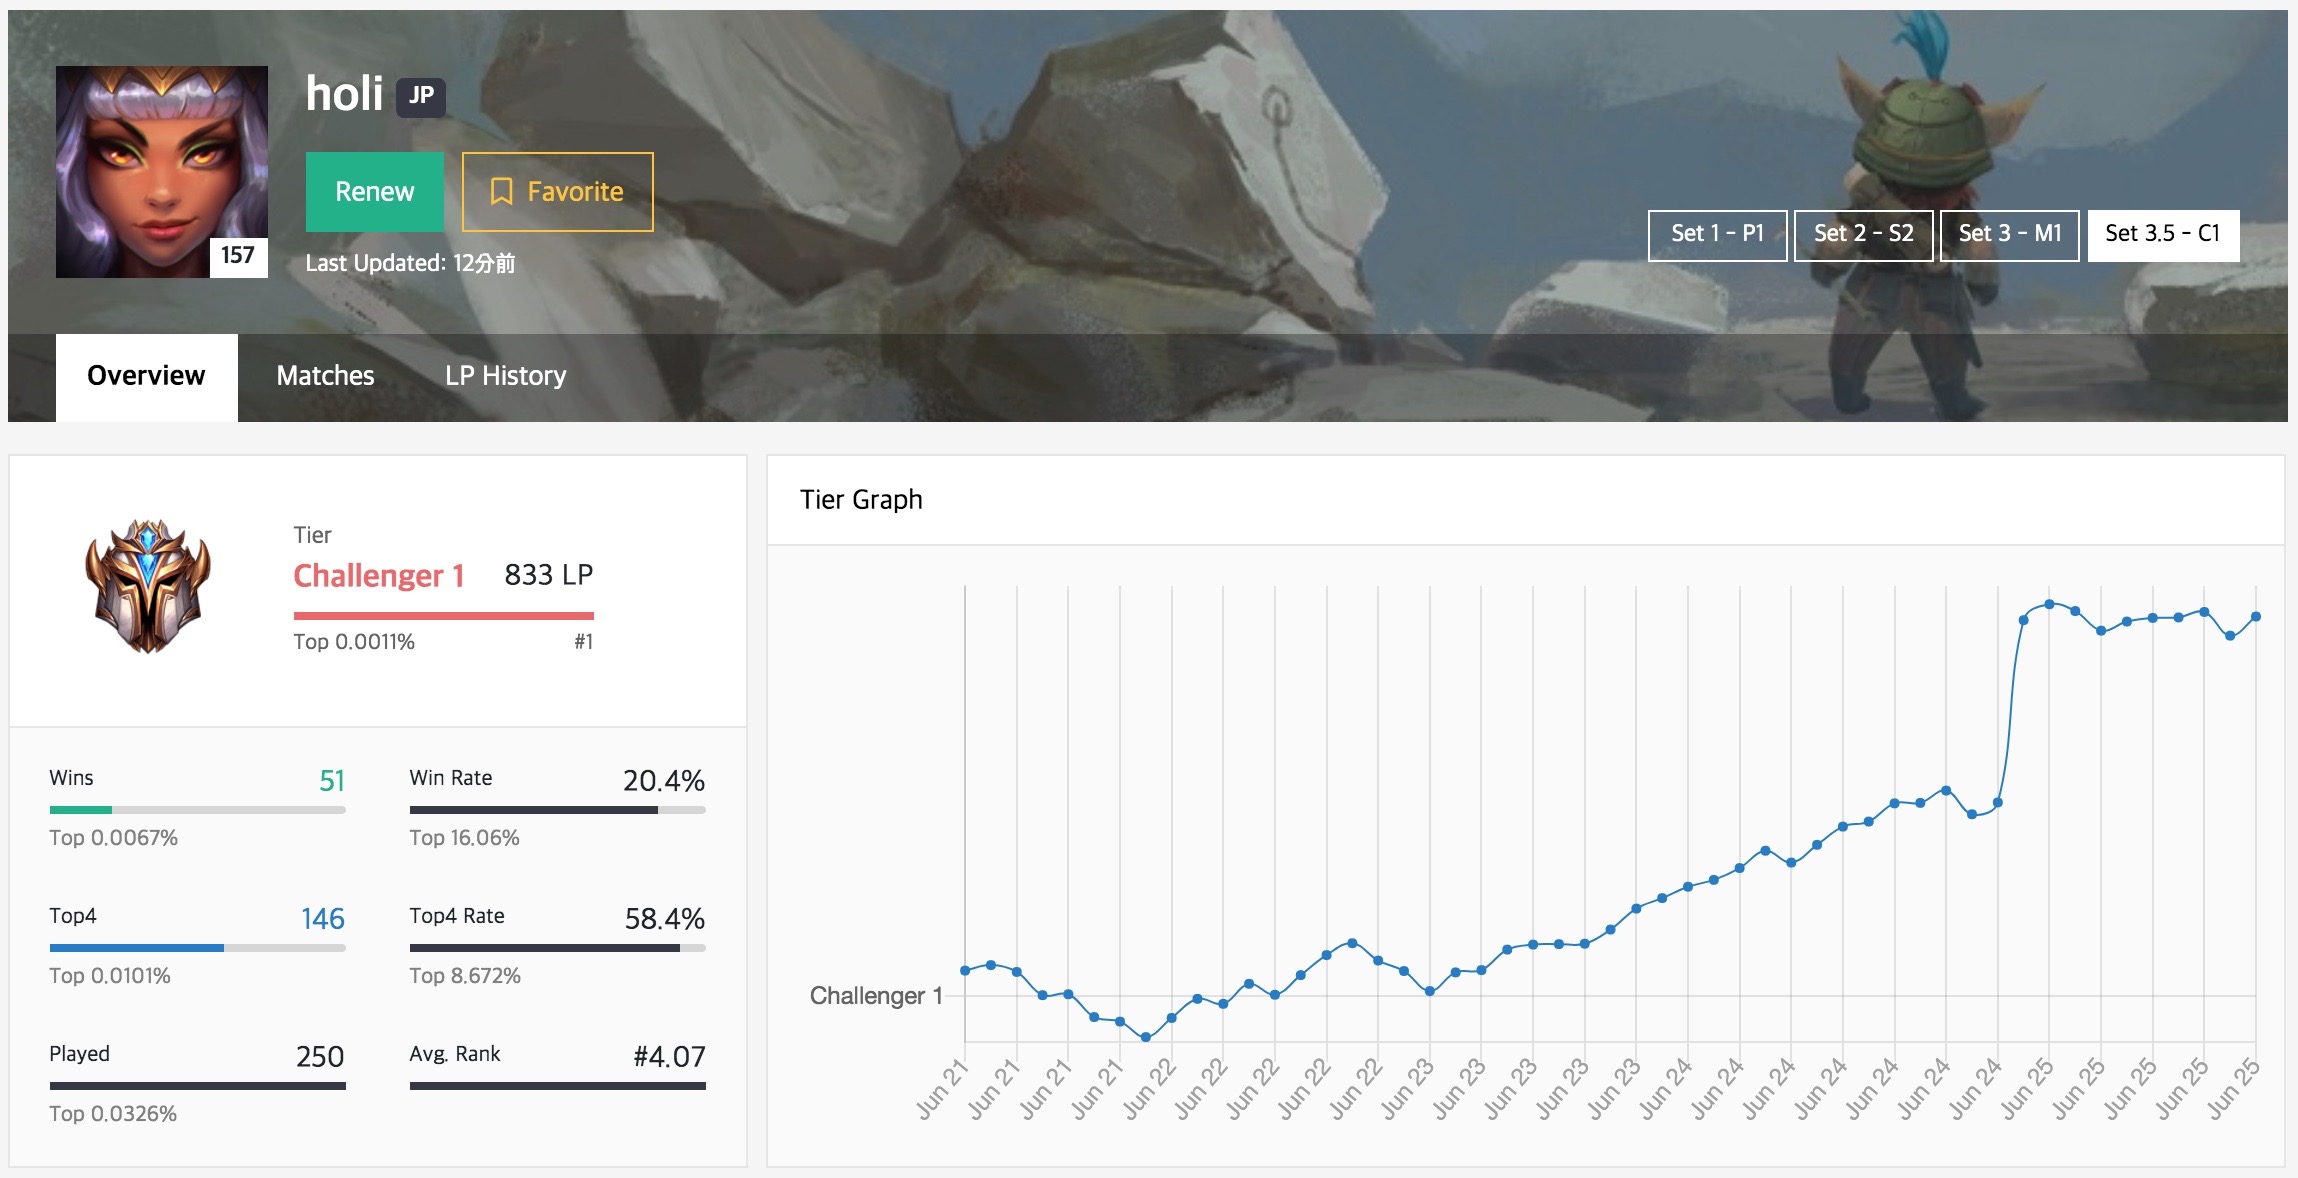
Task: Click the Tier Graph heading
Action: [861, 500]
